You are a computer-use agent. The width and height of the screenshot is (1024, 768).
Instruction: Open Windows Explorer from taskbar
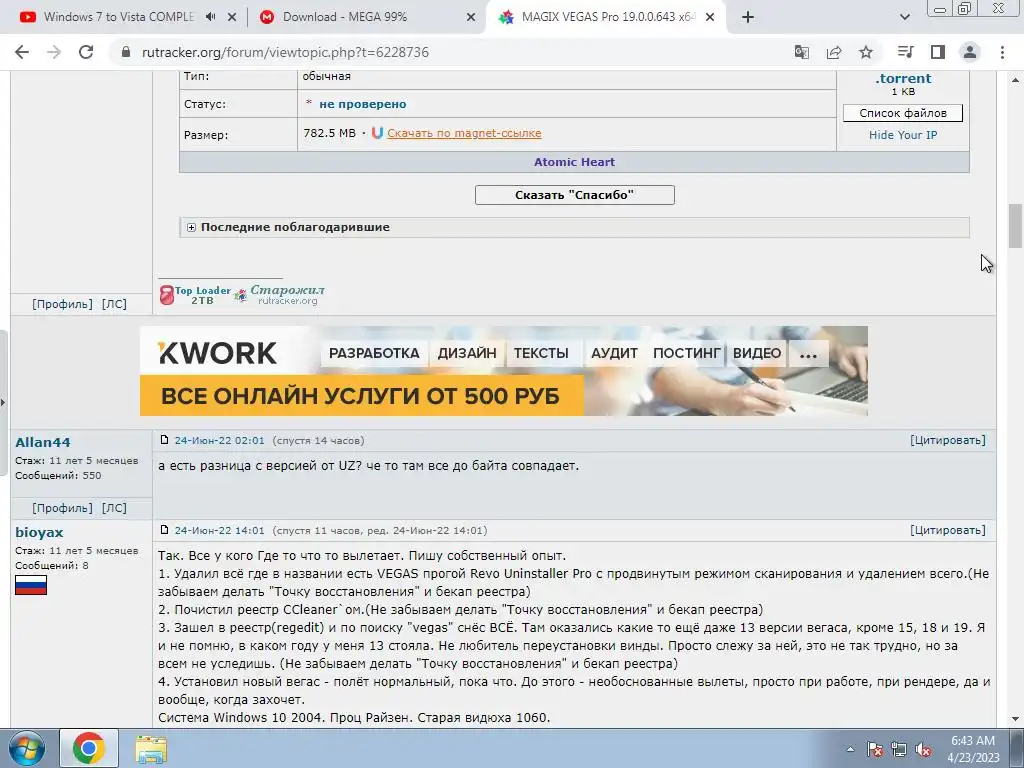click(x=151, y=749)
